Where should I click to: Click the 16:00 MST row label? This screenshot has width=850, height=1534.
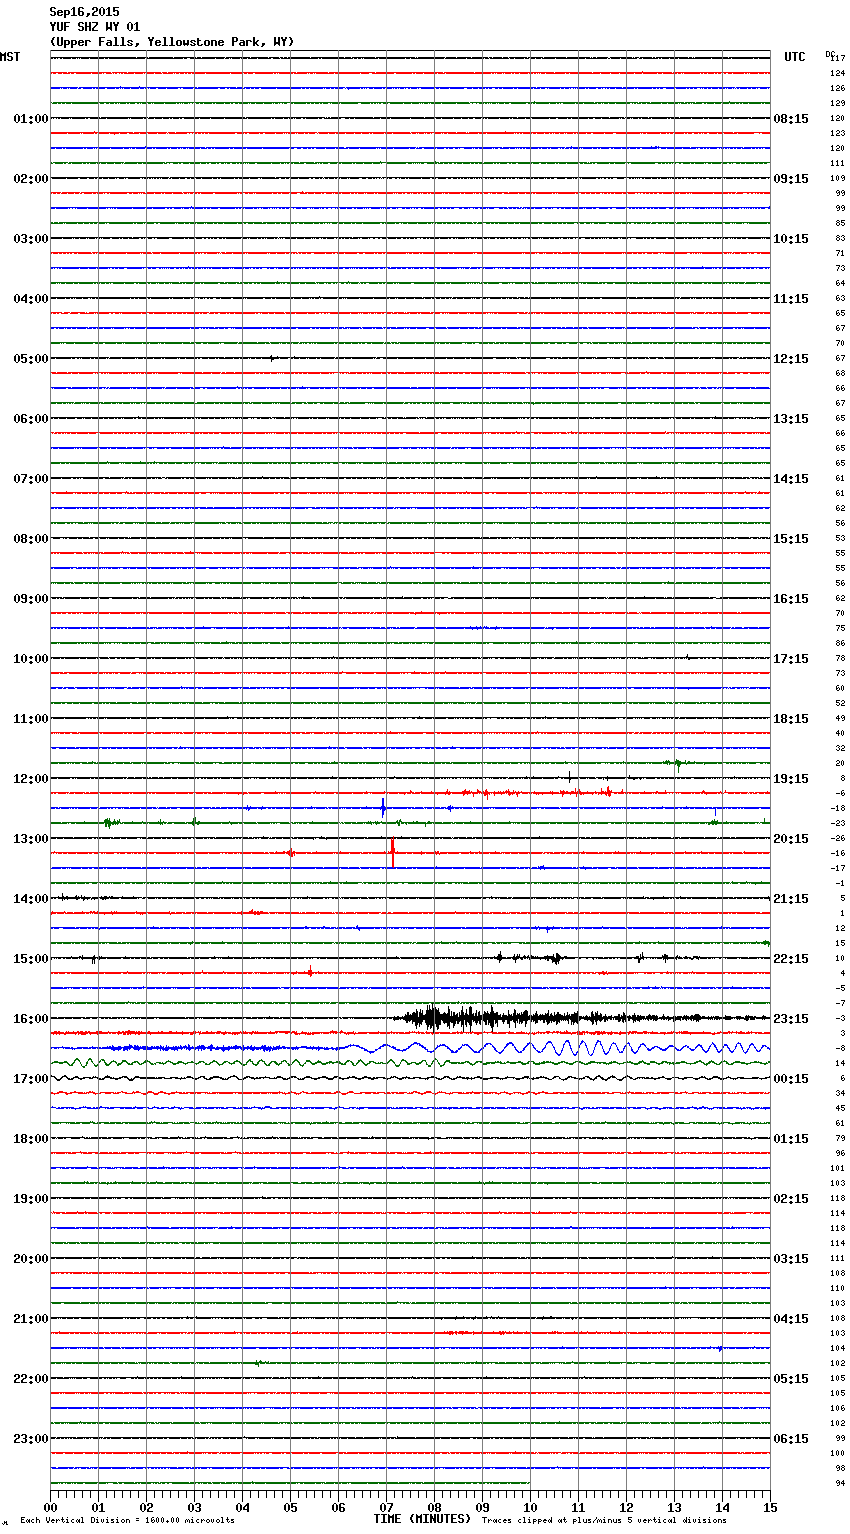click(x=30, y=1019)
